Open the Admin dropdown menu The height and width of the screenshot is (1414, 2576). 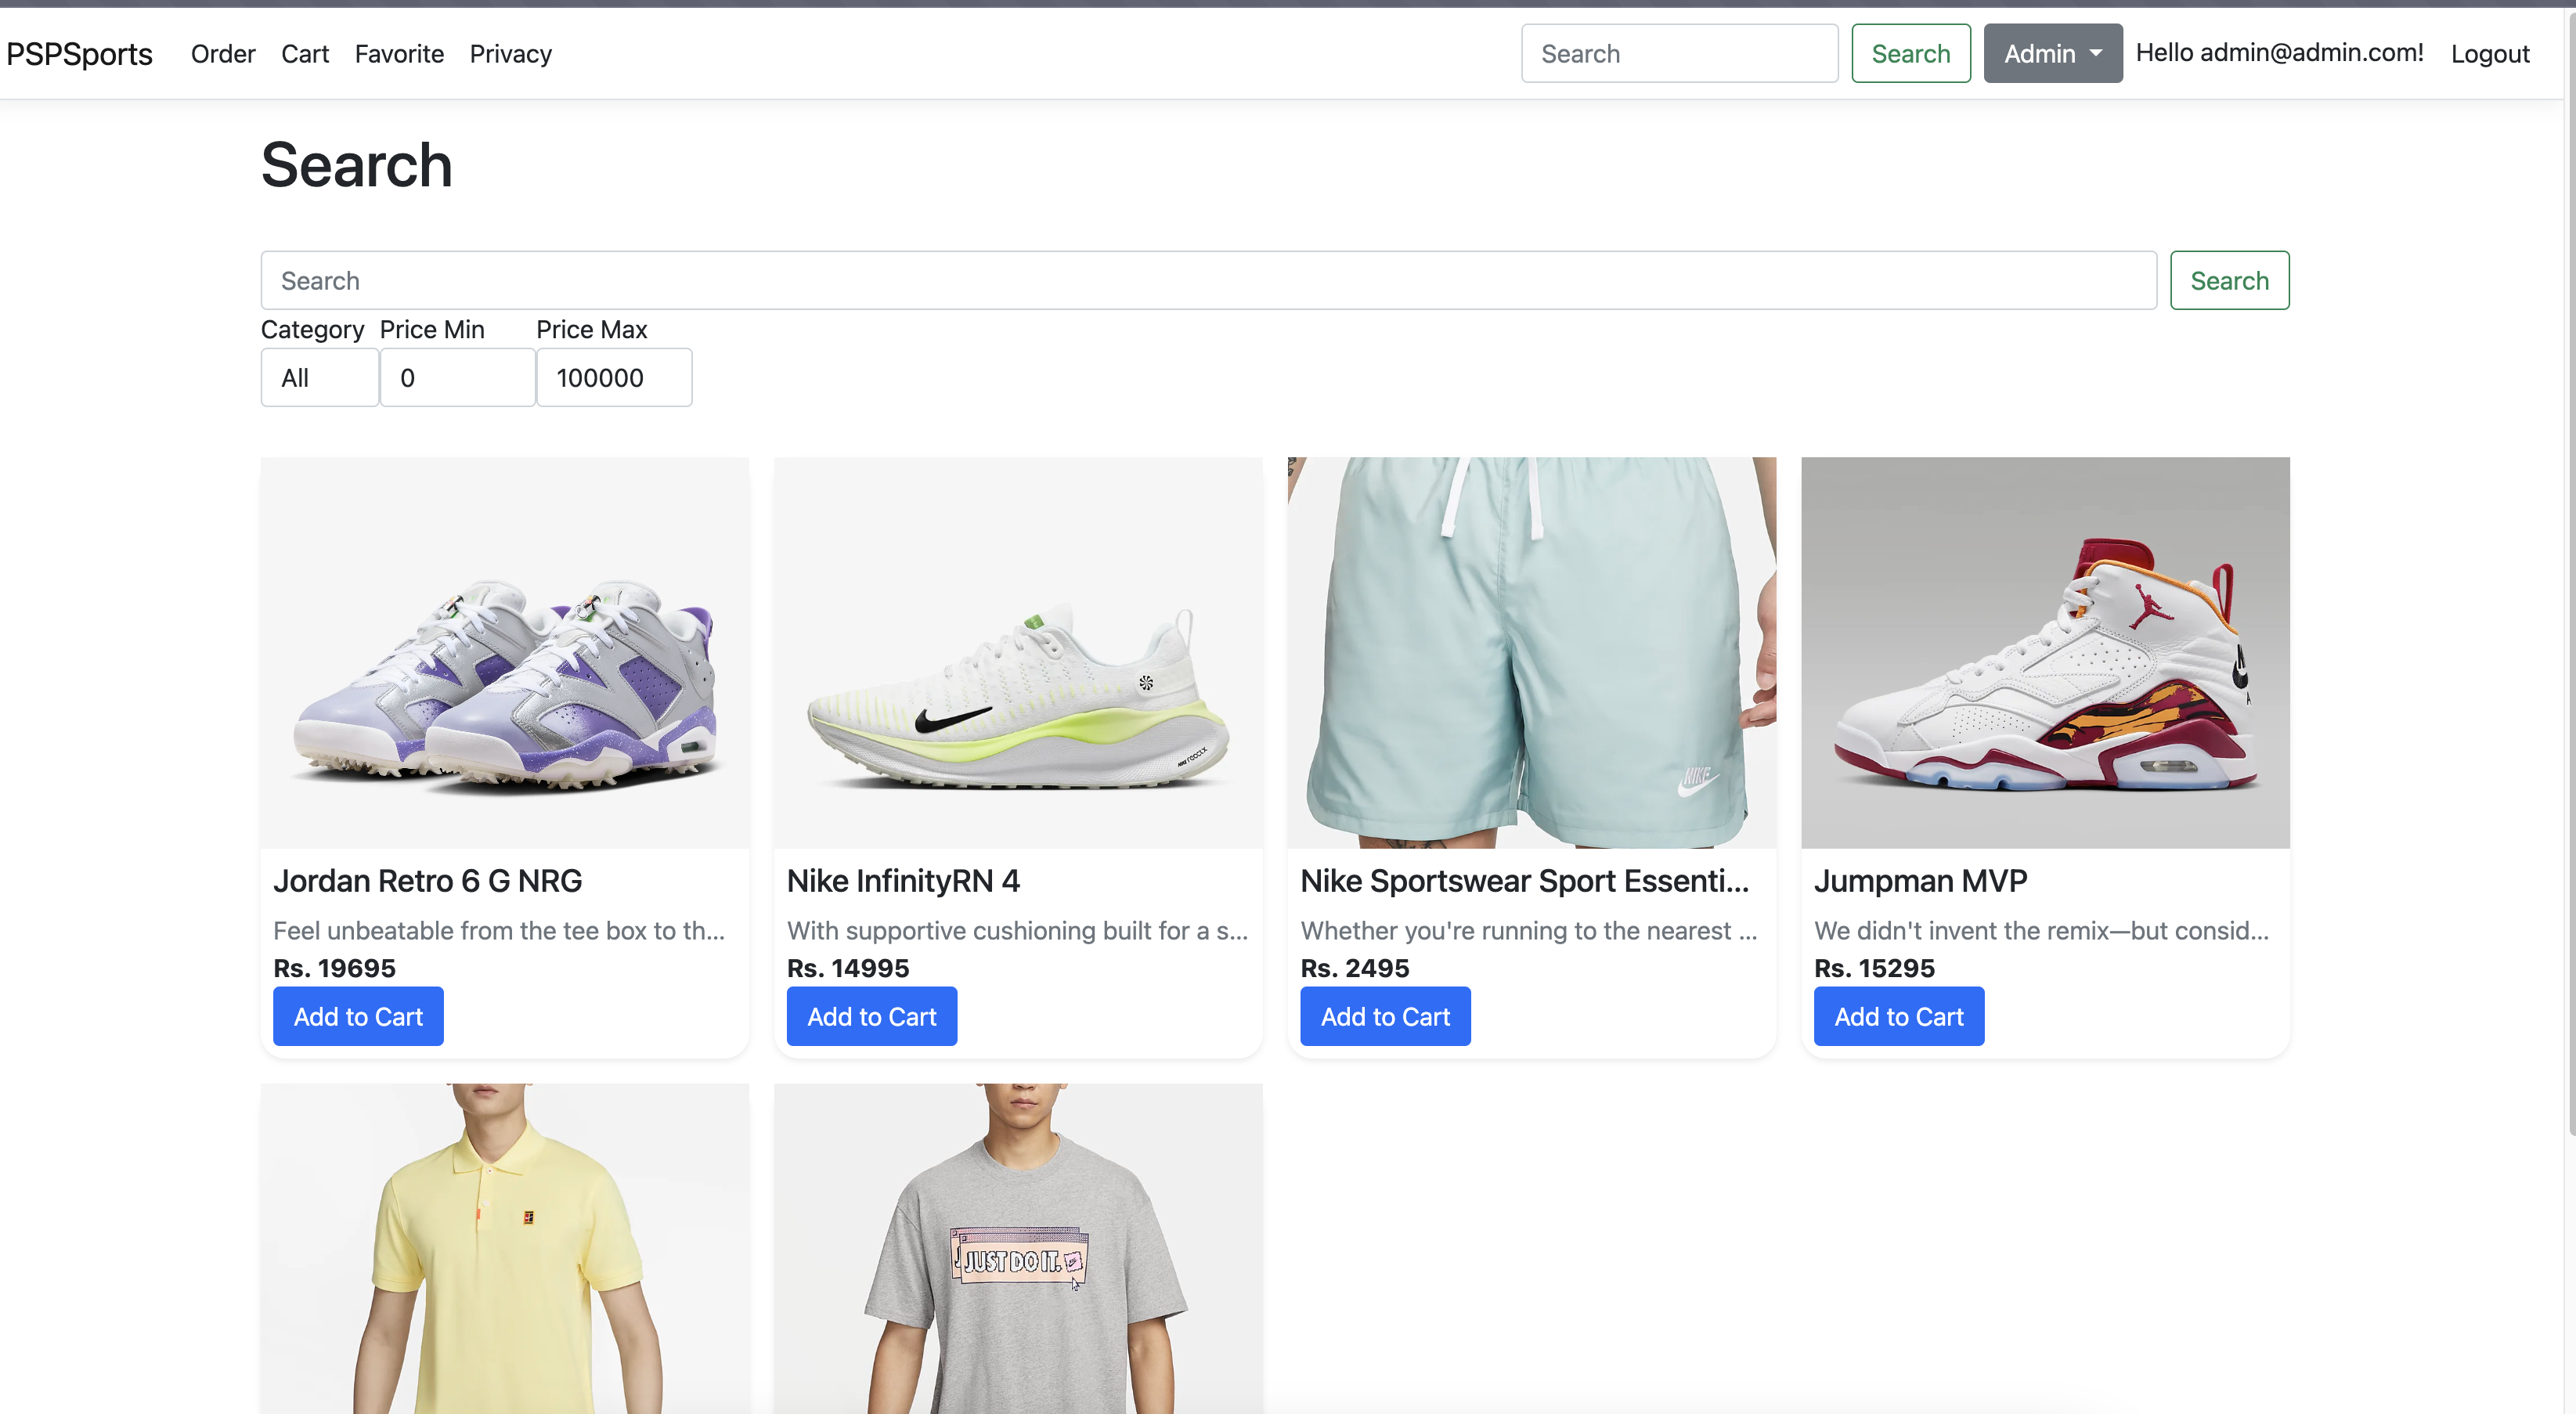(2052, 54)
